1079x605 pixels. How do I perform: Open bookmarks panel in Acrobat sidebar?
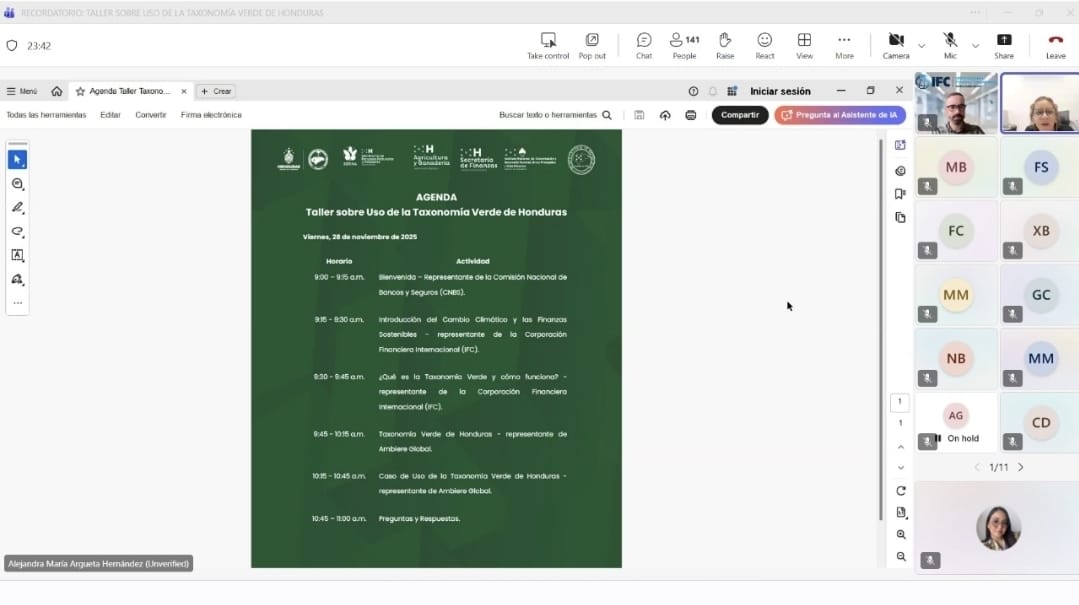coord(900,194)
